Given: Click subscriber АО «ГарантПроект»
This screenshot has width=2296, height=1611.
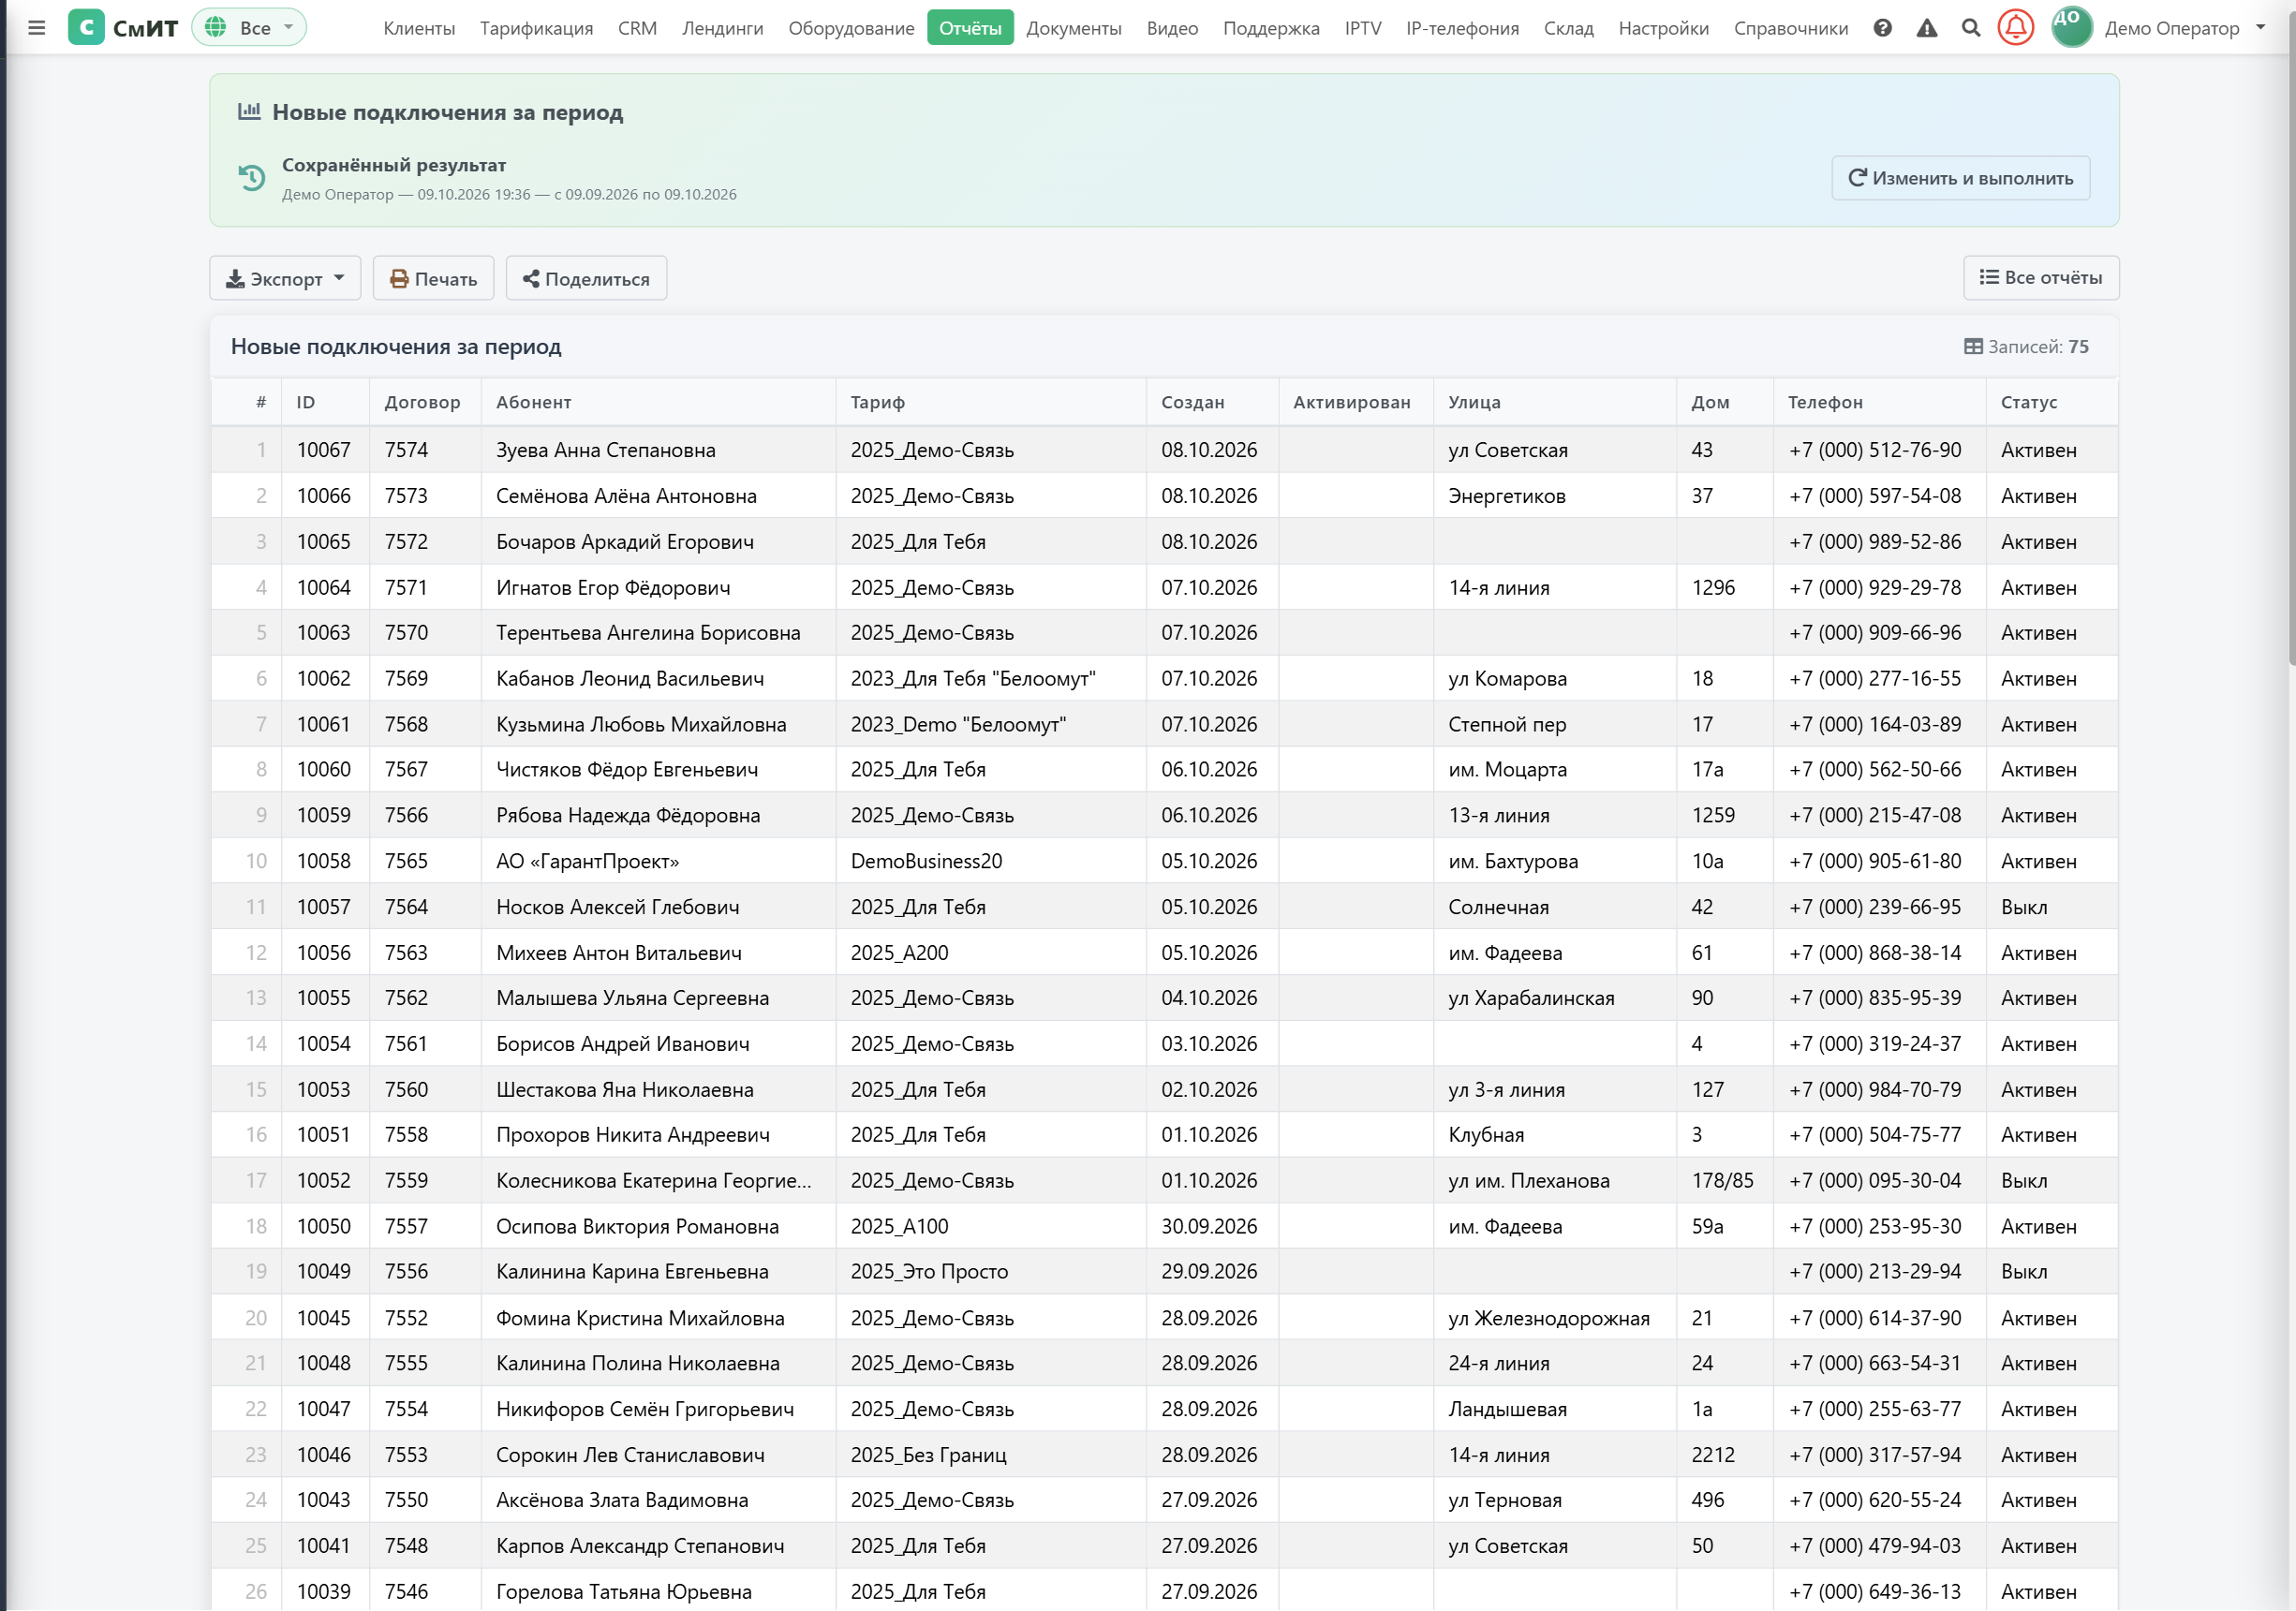Looking at the screenshot, I should click(587, 861).
